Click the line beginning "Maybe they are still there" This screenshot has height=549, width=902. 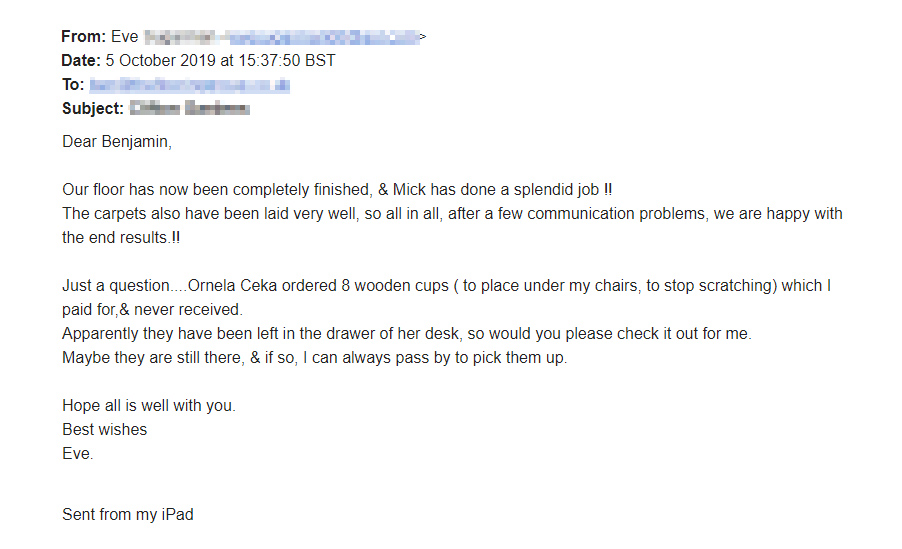point(314,357)
